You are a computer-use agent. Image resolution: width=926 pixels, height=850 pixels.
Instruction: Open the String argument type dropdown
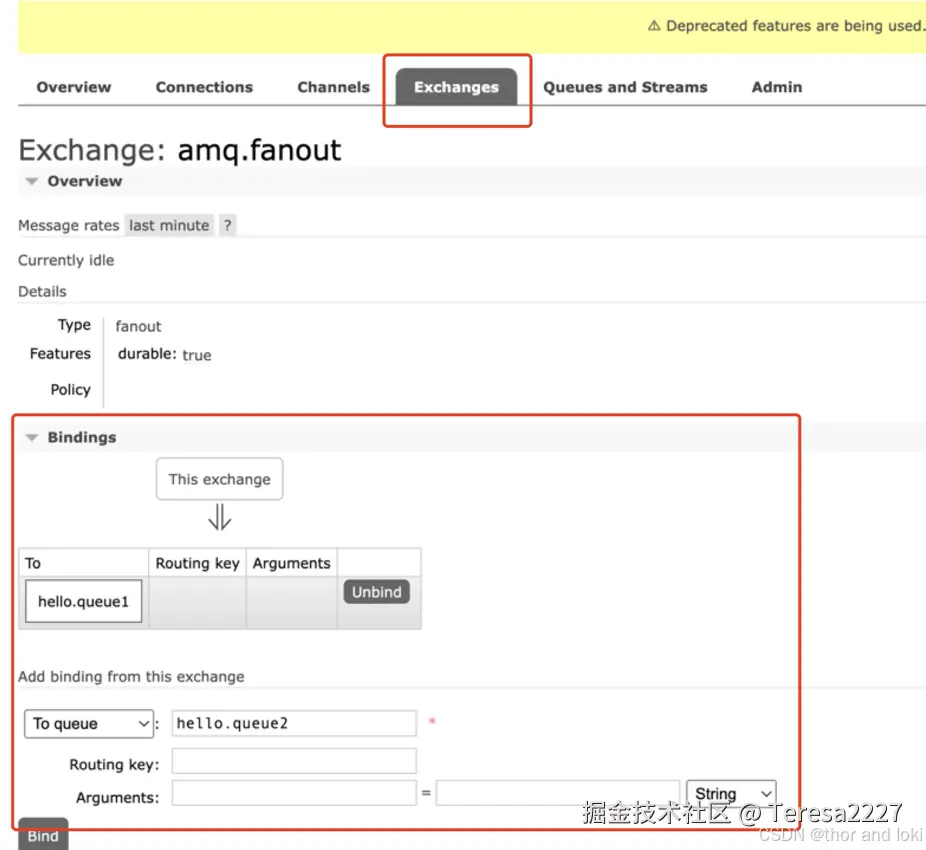coord(731,793)
